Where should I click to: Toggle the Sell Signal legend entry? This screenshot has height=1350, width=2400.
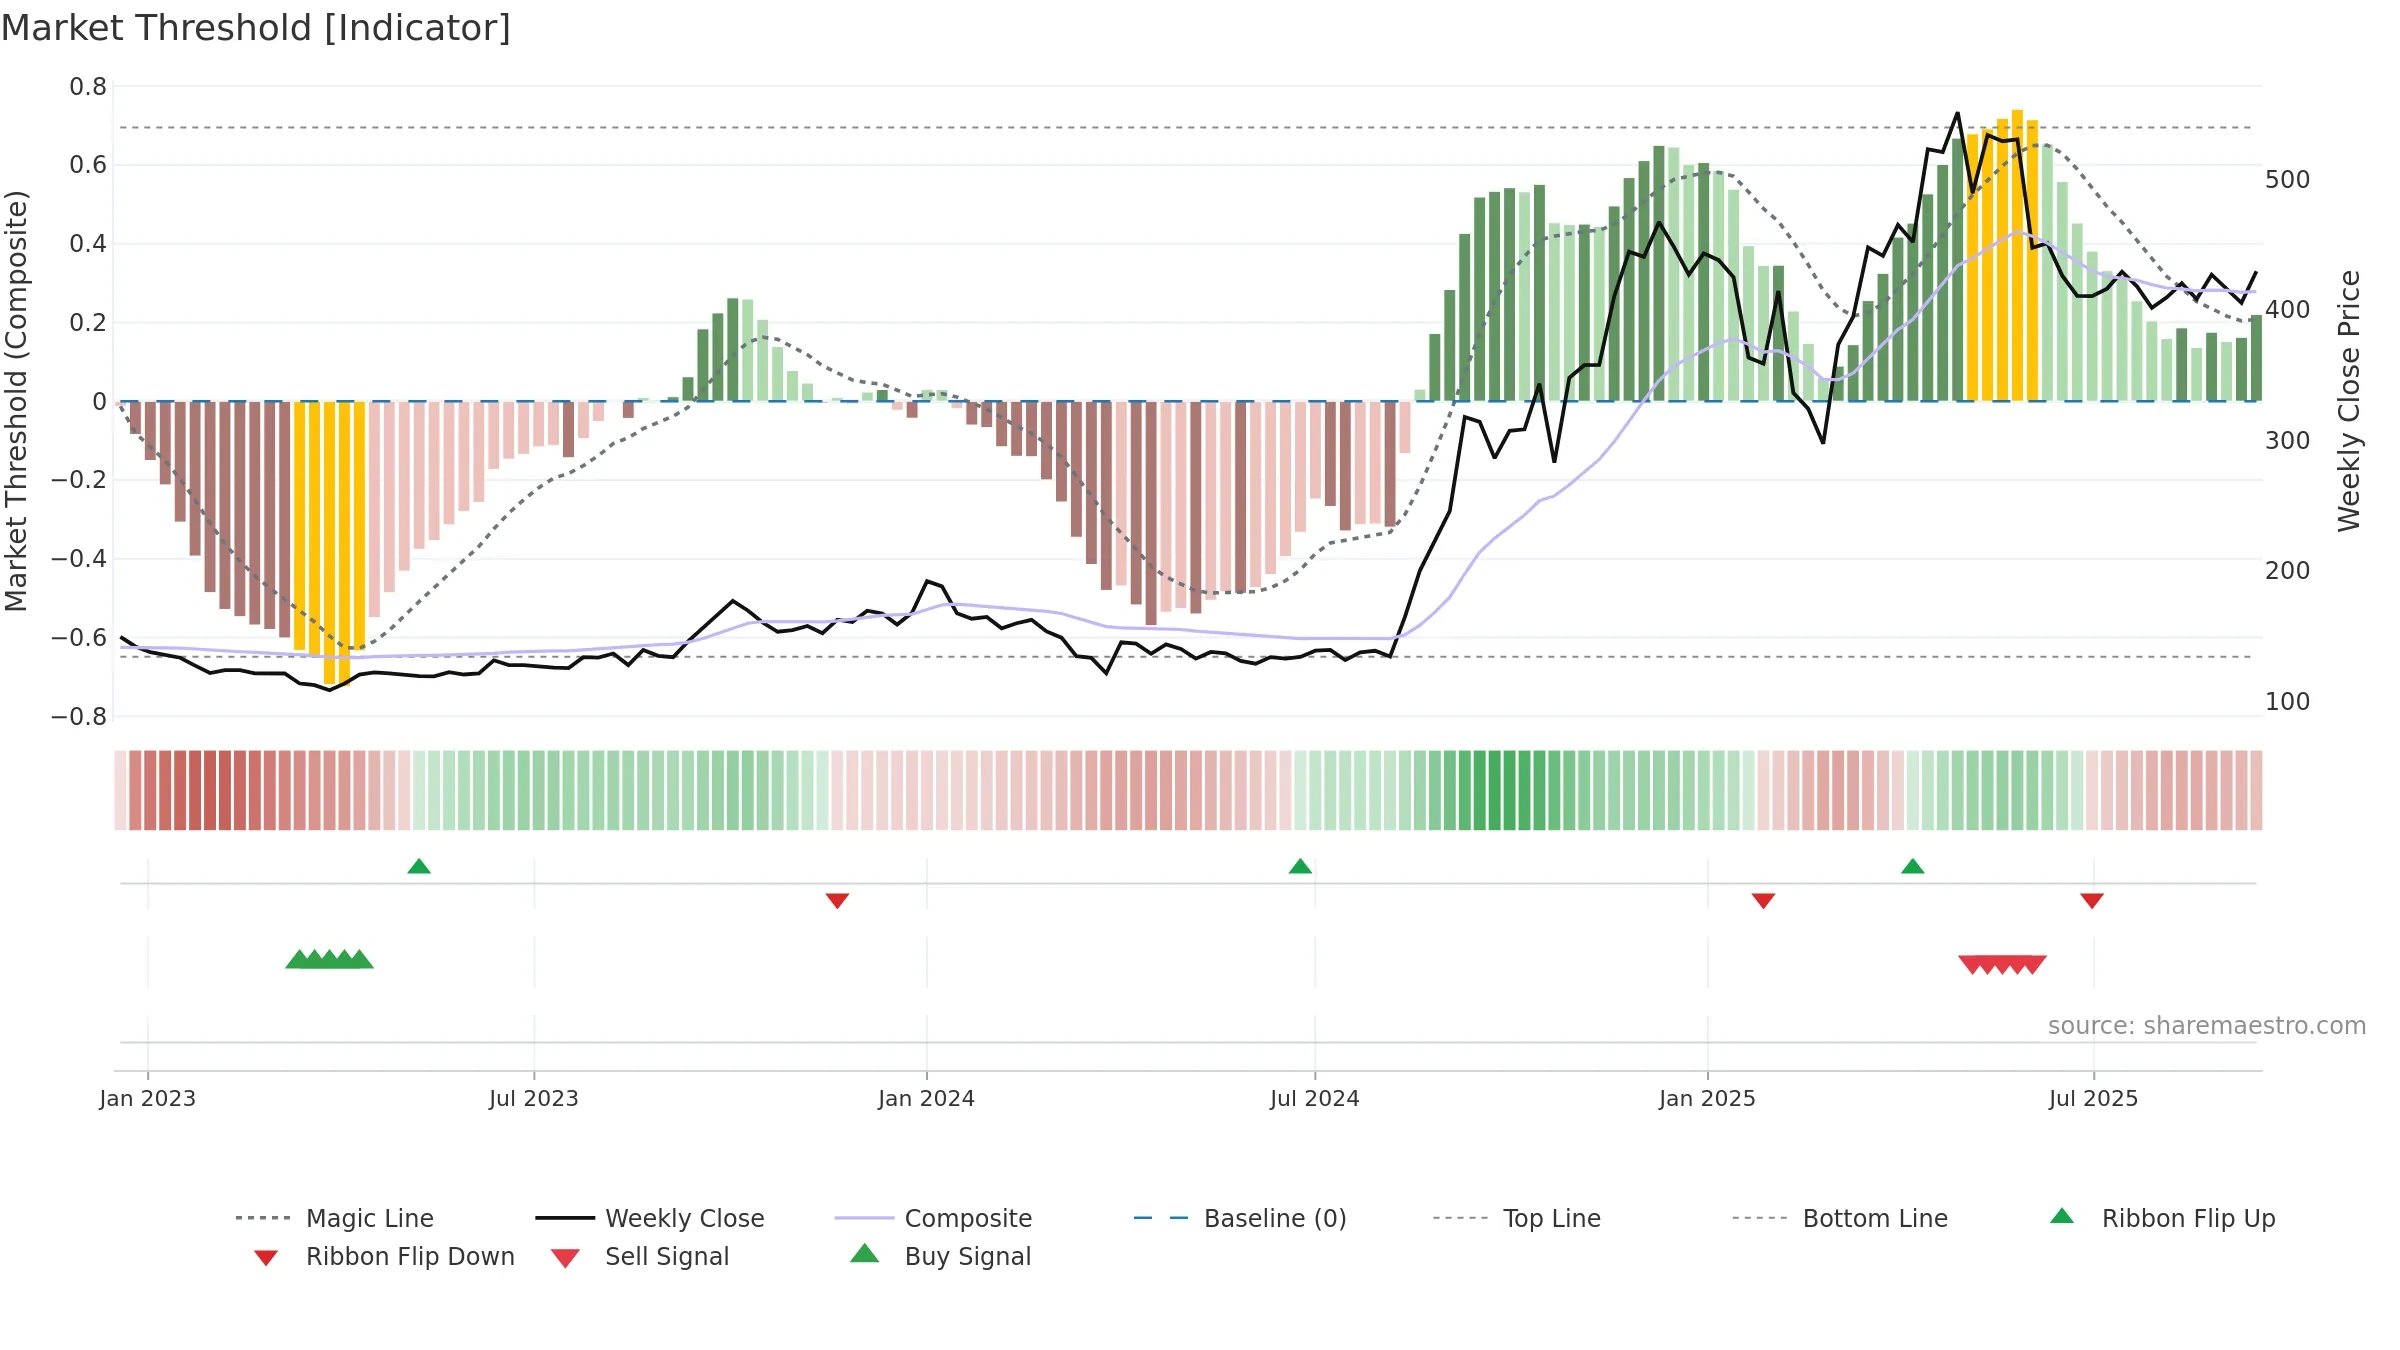tap(640, 1256)
